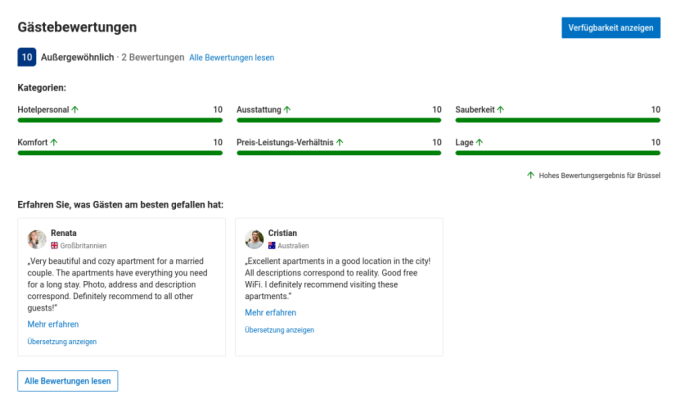Screen dimensions: 700x408
Task: Click the Australien flag icon
Action: pyautogui.click(x=272, y=245)
